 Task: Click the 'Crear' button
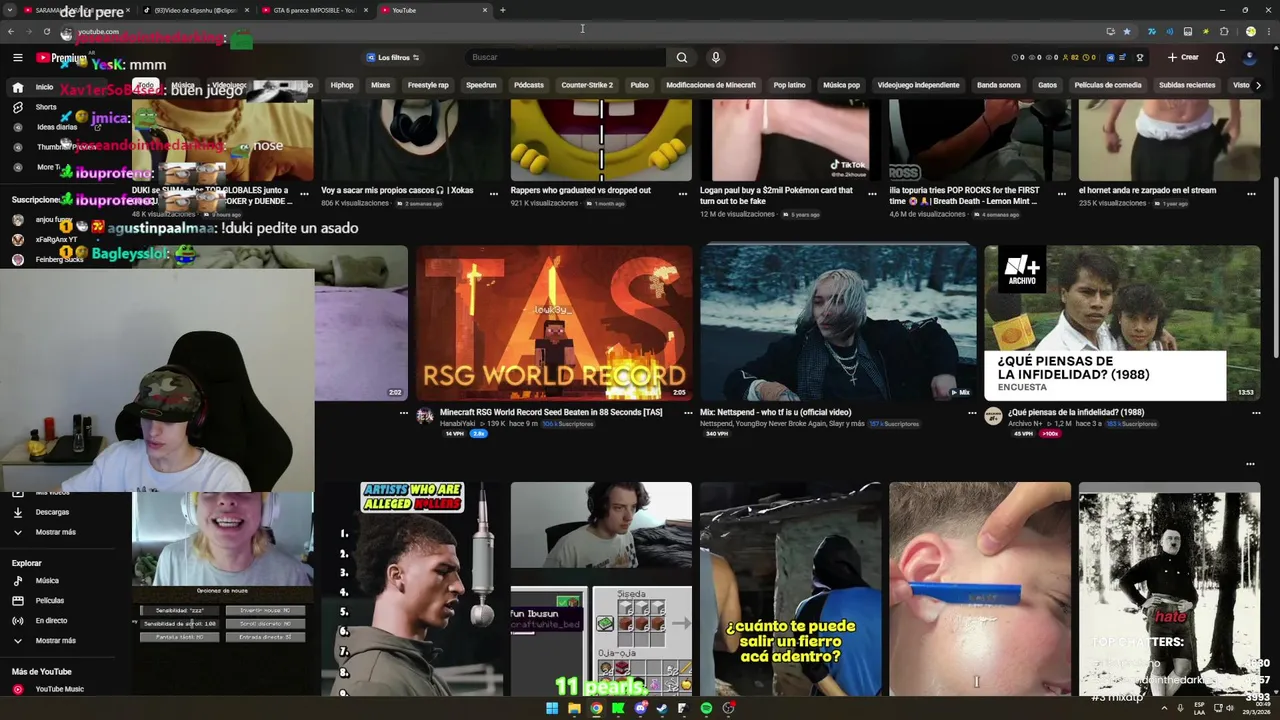click(x=1183, y=58)
